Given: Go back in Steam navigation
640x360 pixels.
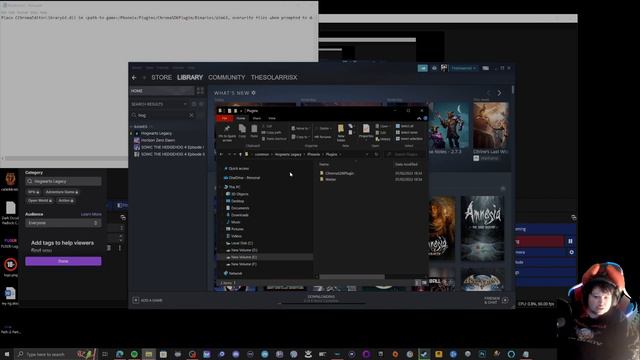Looking at the screenshot, I should [x=134, y=78].
